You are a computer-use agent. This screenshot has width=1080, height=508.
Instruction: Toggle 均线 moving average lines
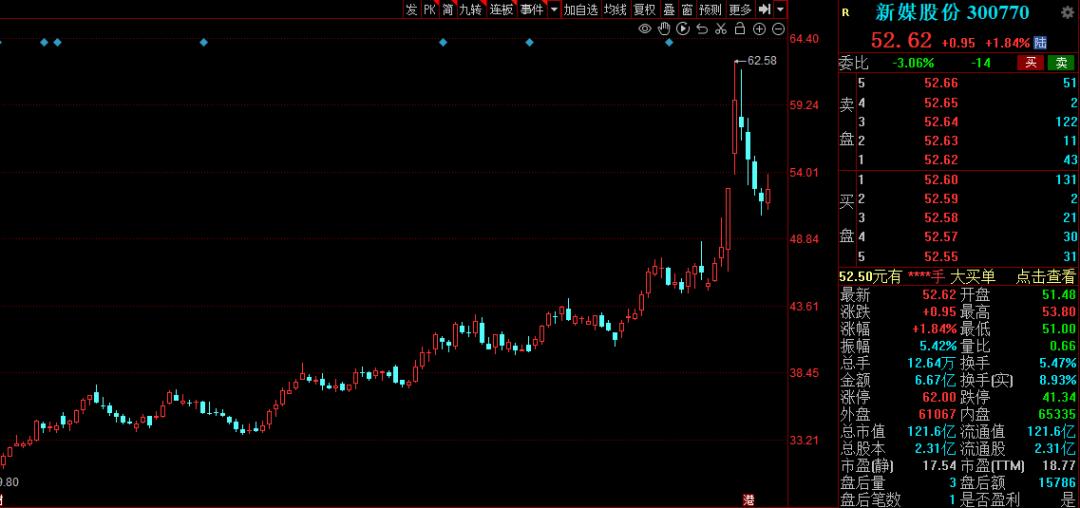615,9
